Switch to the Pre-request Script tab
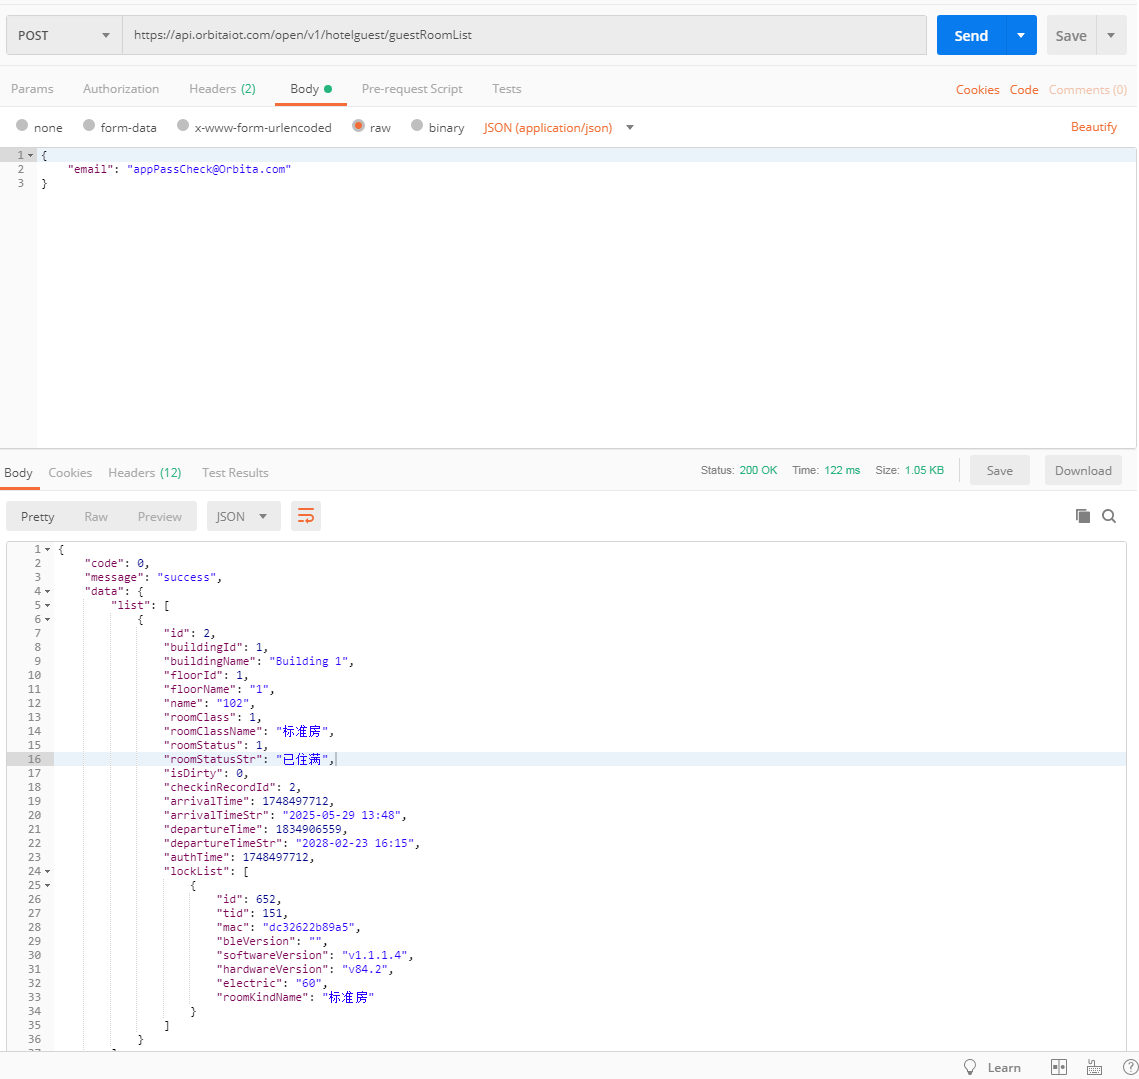 tap(412, 89)
